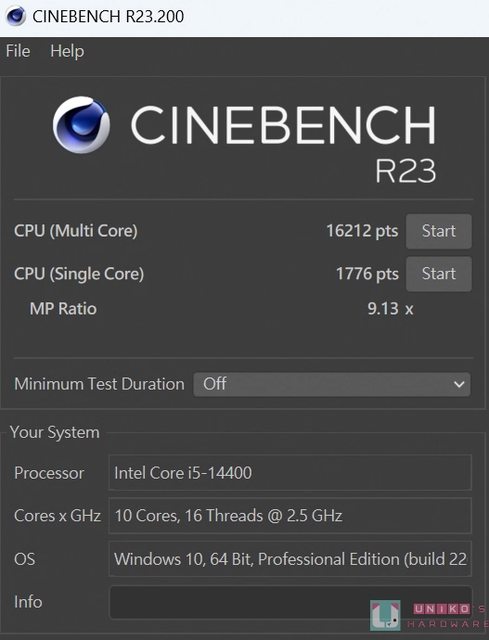Start the CPU Single Core test
The width and height of the screenshot is (489, 640).
click(x=439, y=273)
